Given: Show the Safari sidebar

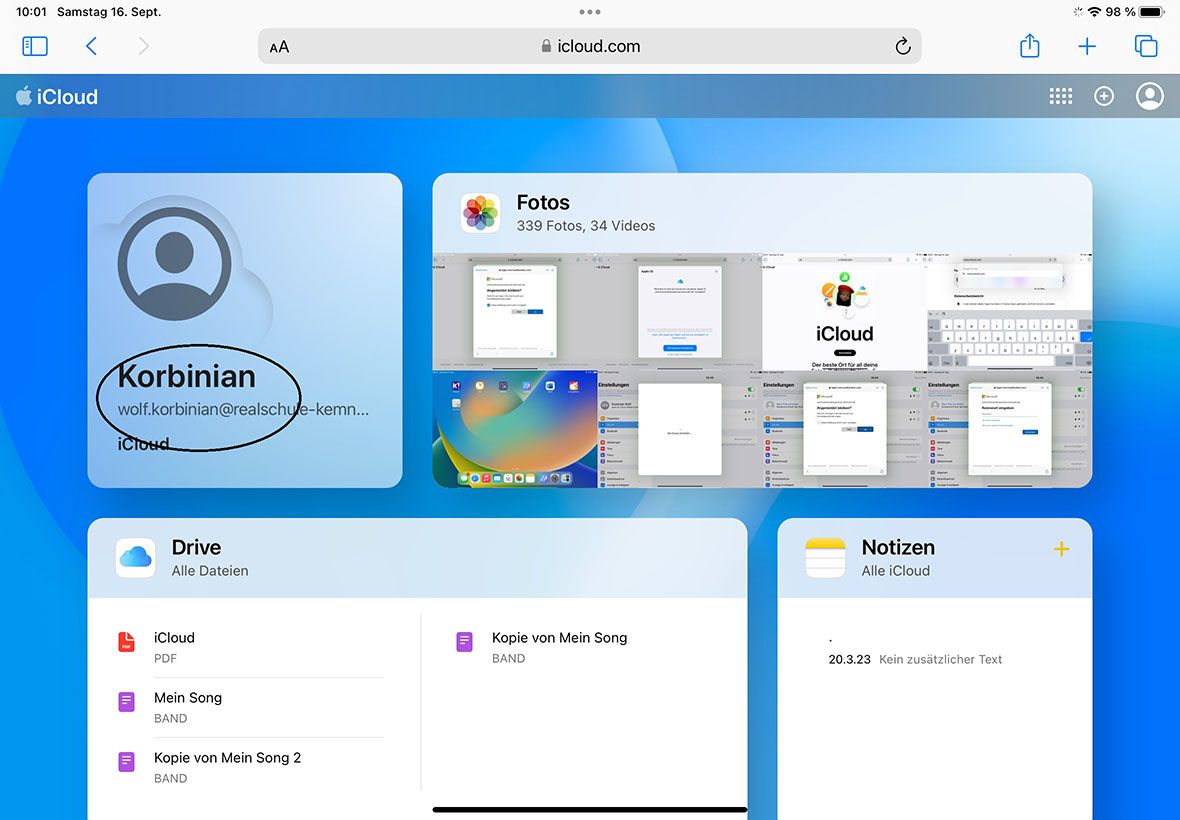Looking at the screenshot, I should (35, 46).
